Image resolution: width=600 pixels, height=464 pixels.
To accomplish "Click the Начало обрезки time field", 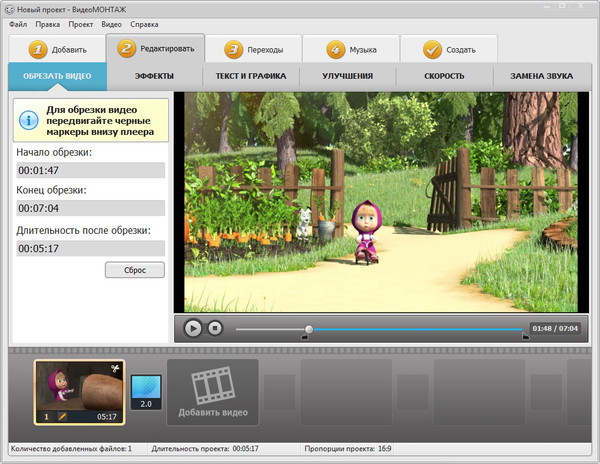I will click(90, 171).
